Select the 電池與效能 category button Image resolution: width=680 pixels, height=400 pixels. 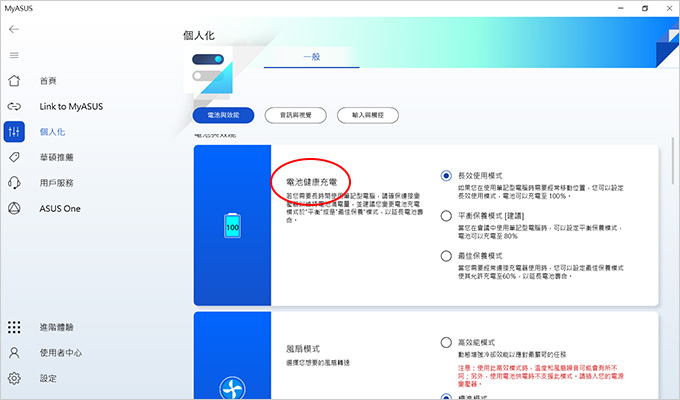(223, 115)
